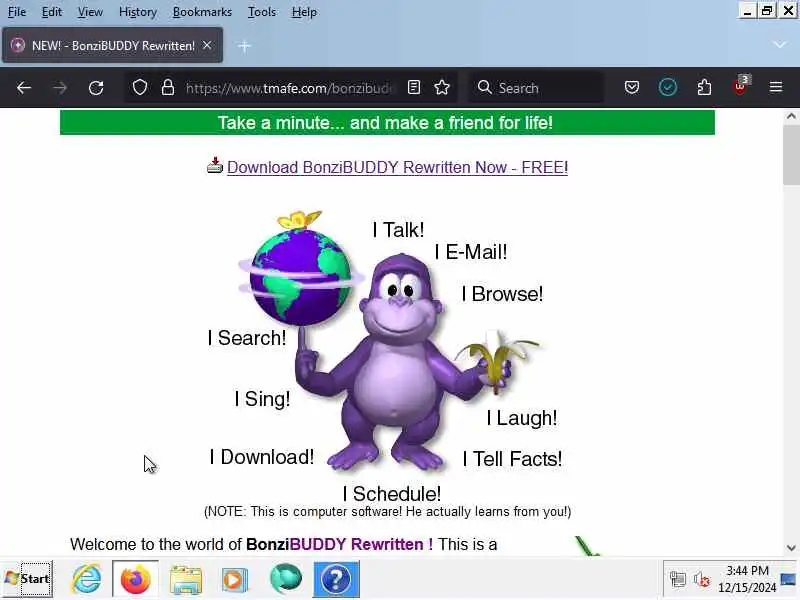The image size is (800, 600).
Task: Click the muted volume tray icon
Action: pyautogui.click(x=702, y=579)
